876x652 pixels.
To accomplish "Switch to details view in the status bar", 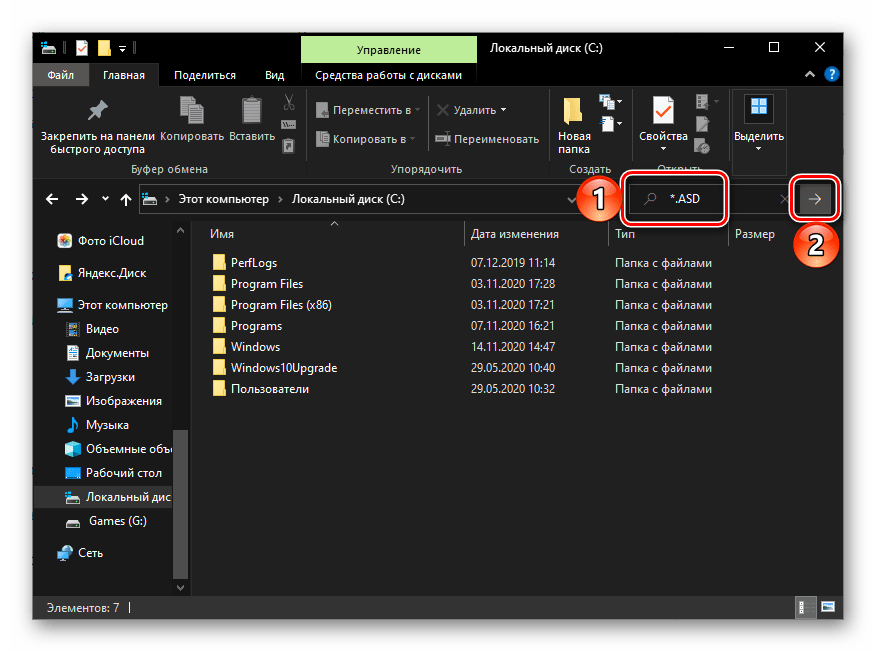I will click(x=801, y=607).
